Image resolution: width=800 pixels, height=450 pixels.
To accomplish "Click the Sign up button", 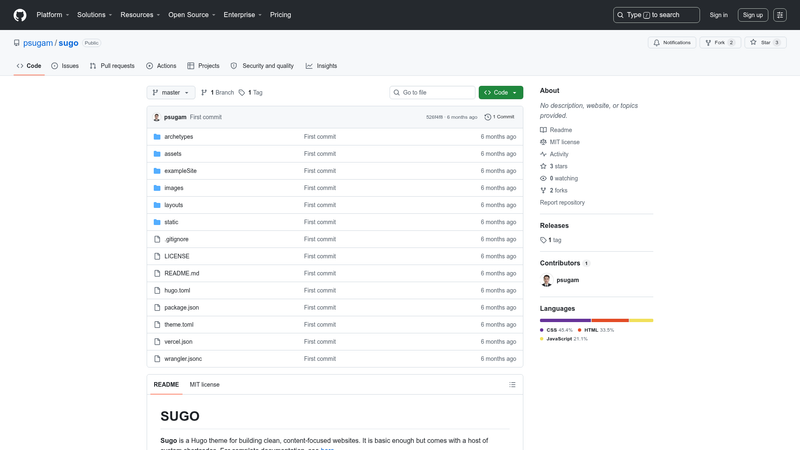I will 753,15.
